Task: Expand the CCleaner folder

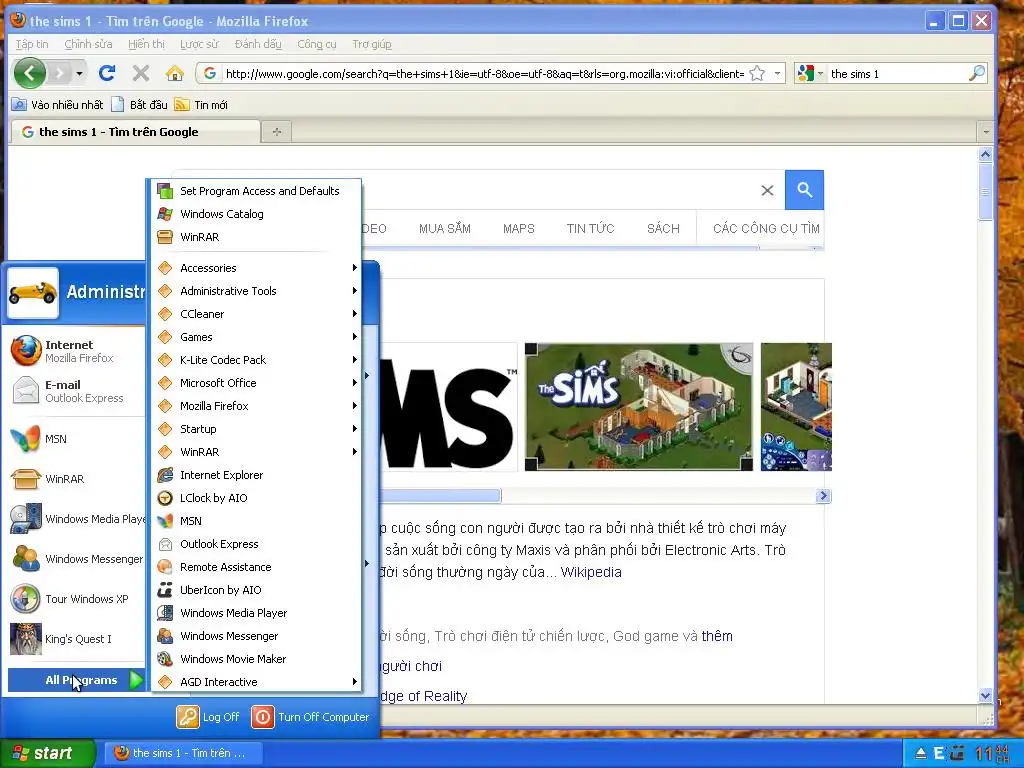Action: point(255,314)
